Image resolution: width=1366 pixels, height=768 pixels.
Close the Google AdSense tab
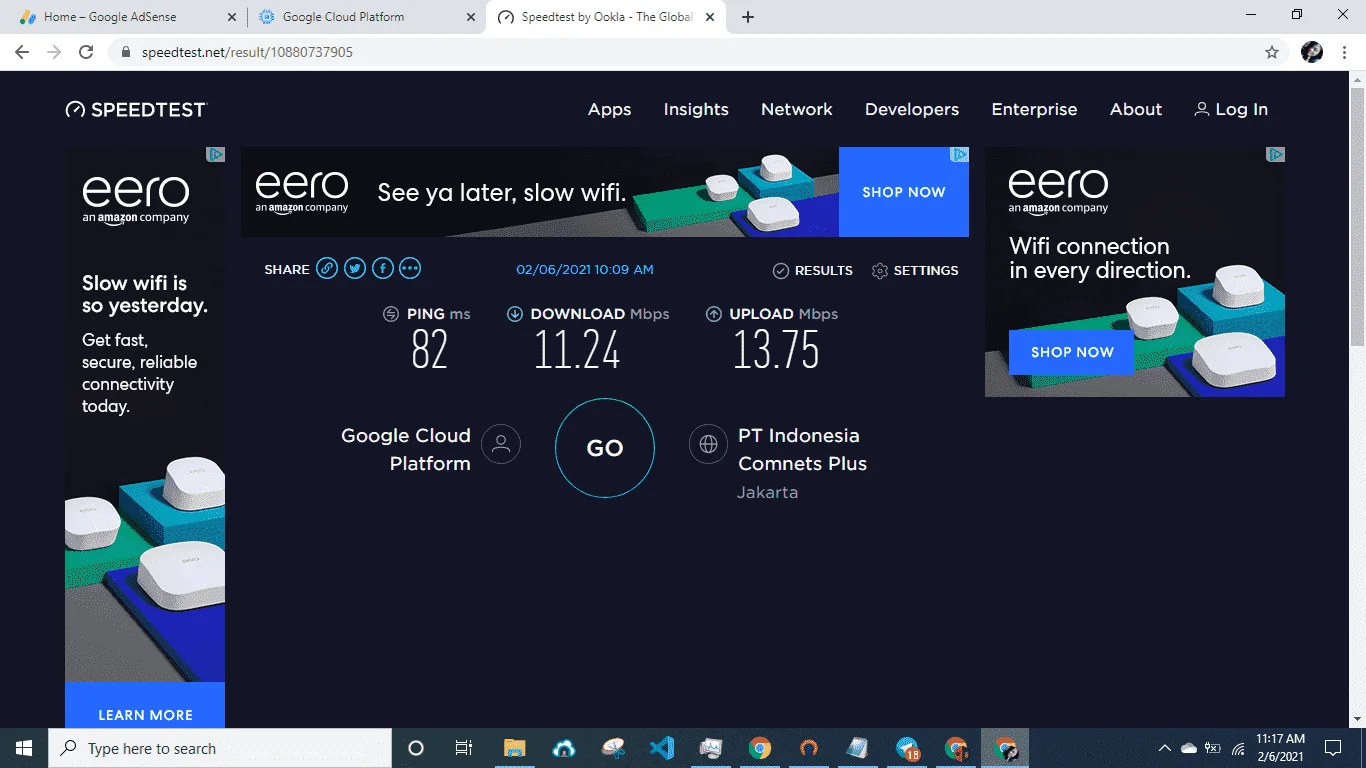coord(232,17)
